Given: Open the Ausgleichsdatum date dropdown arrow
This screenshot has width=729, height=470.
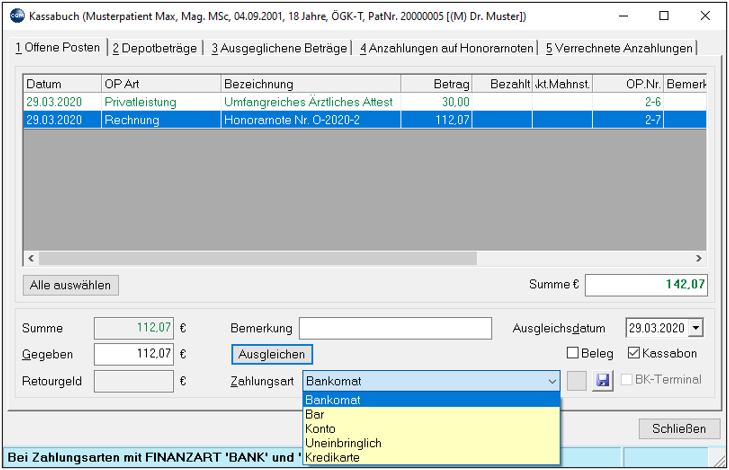Looking at the screenshot, I should coord(696,328).
